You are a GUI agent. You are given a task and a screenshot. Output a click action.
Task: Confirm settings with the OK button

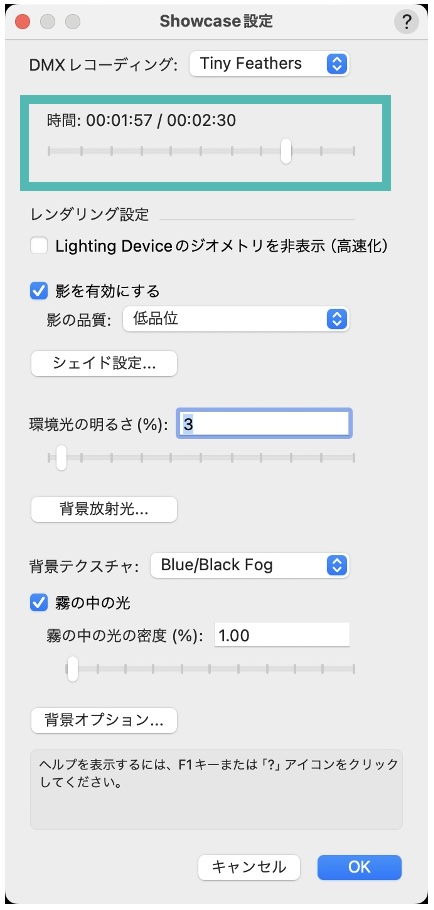click(359, 867)
